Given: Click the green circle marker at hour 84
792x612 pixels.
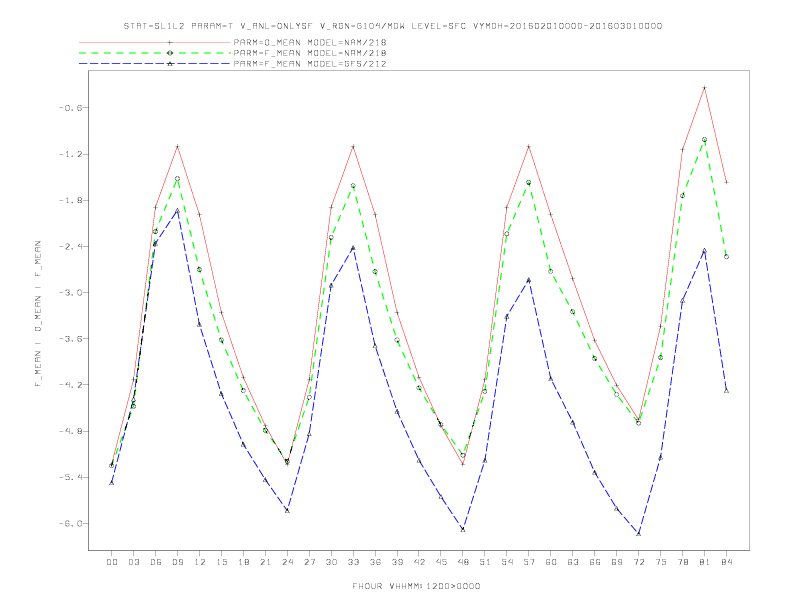Looking at the screenshot, I should (726, 257).
